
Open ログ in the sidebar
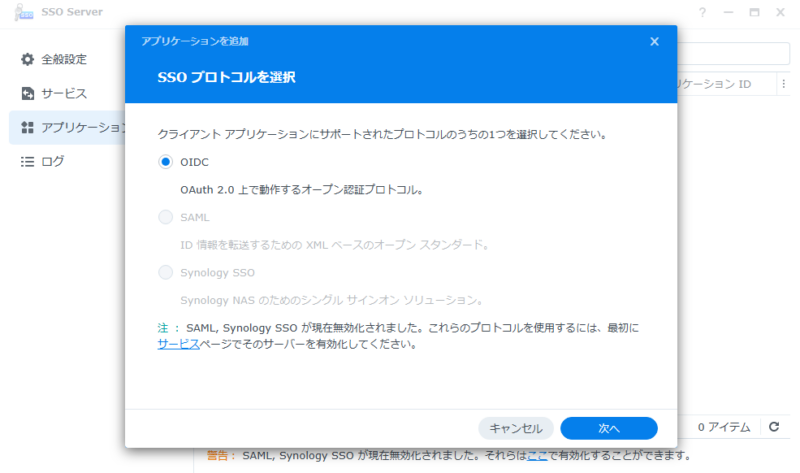click(x=53, y=161)
